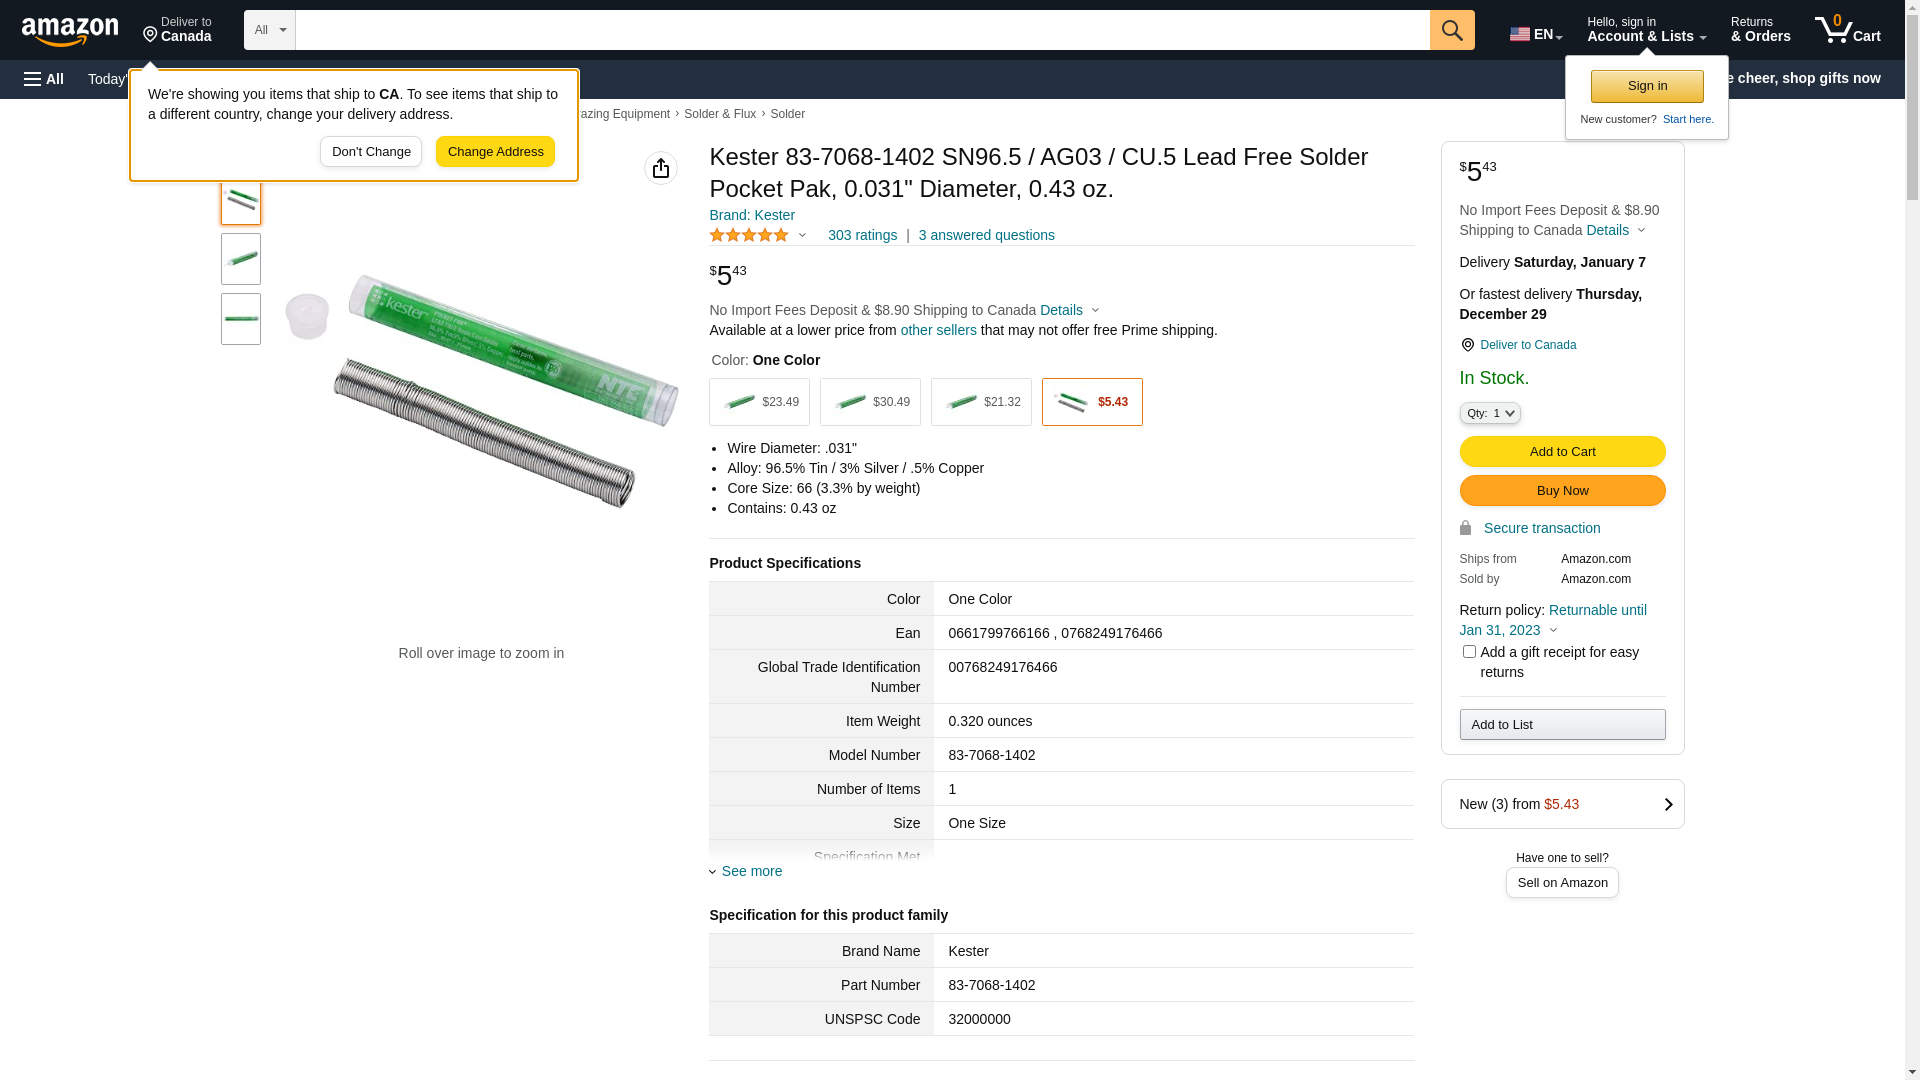Click the search magnifier button
This screenshot has width=1920, height=1080.
1451,30
